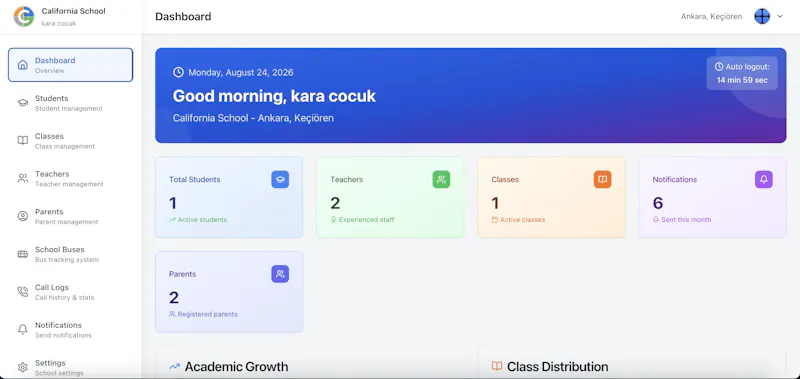This screenshot has height=379, width=800.
Task: Click the Dashboard page title
Action: pos(183,16)
